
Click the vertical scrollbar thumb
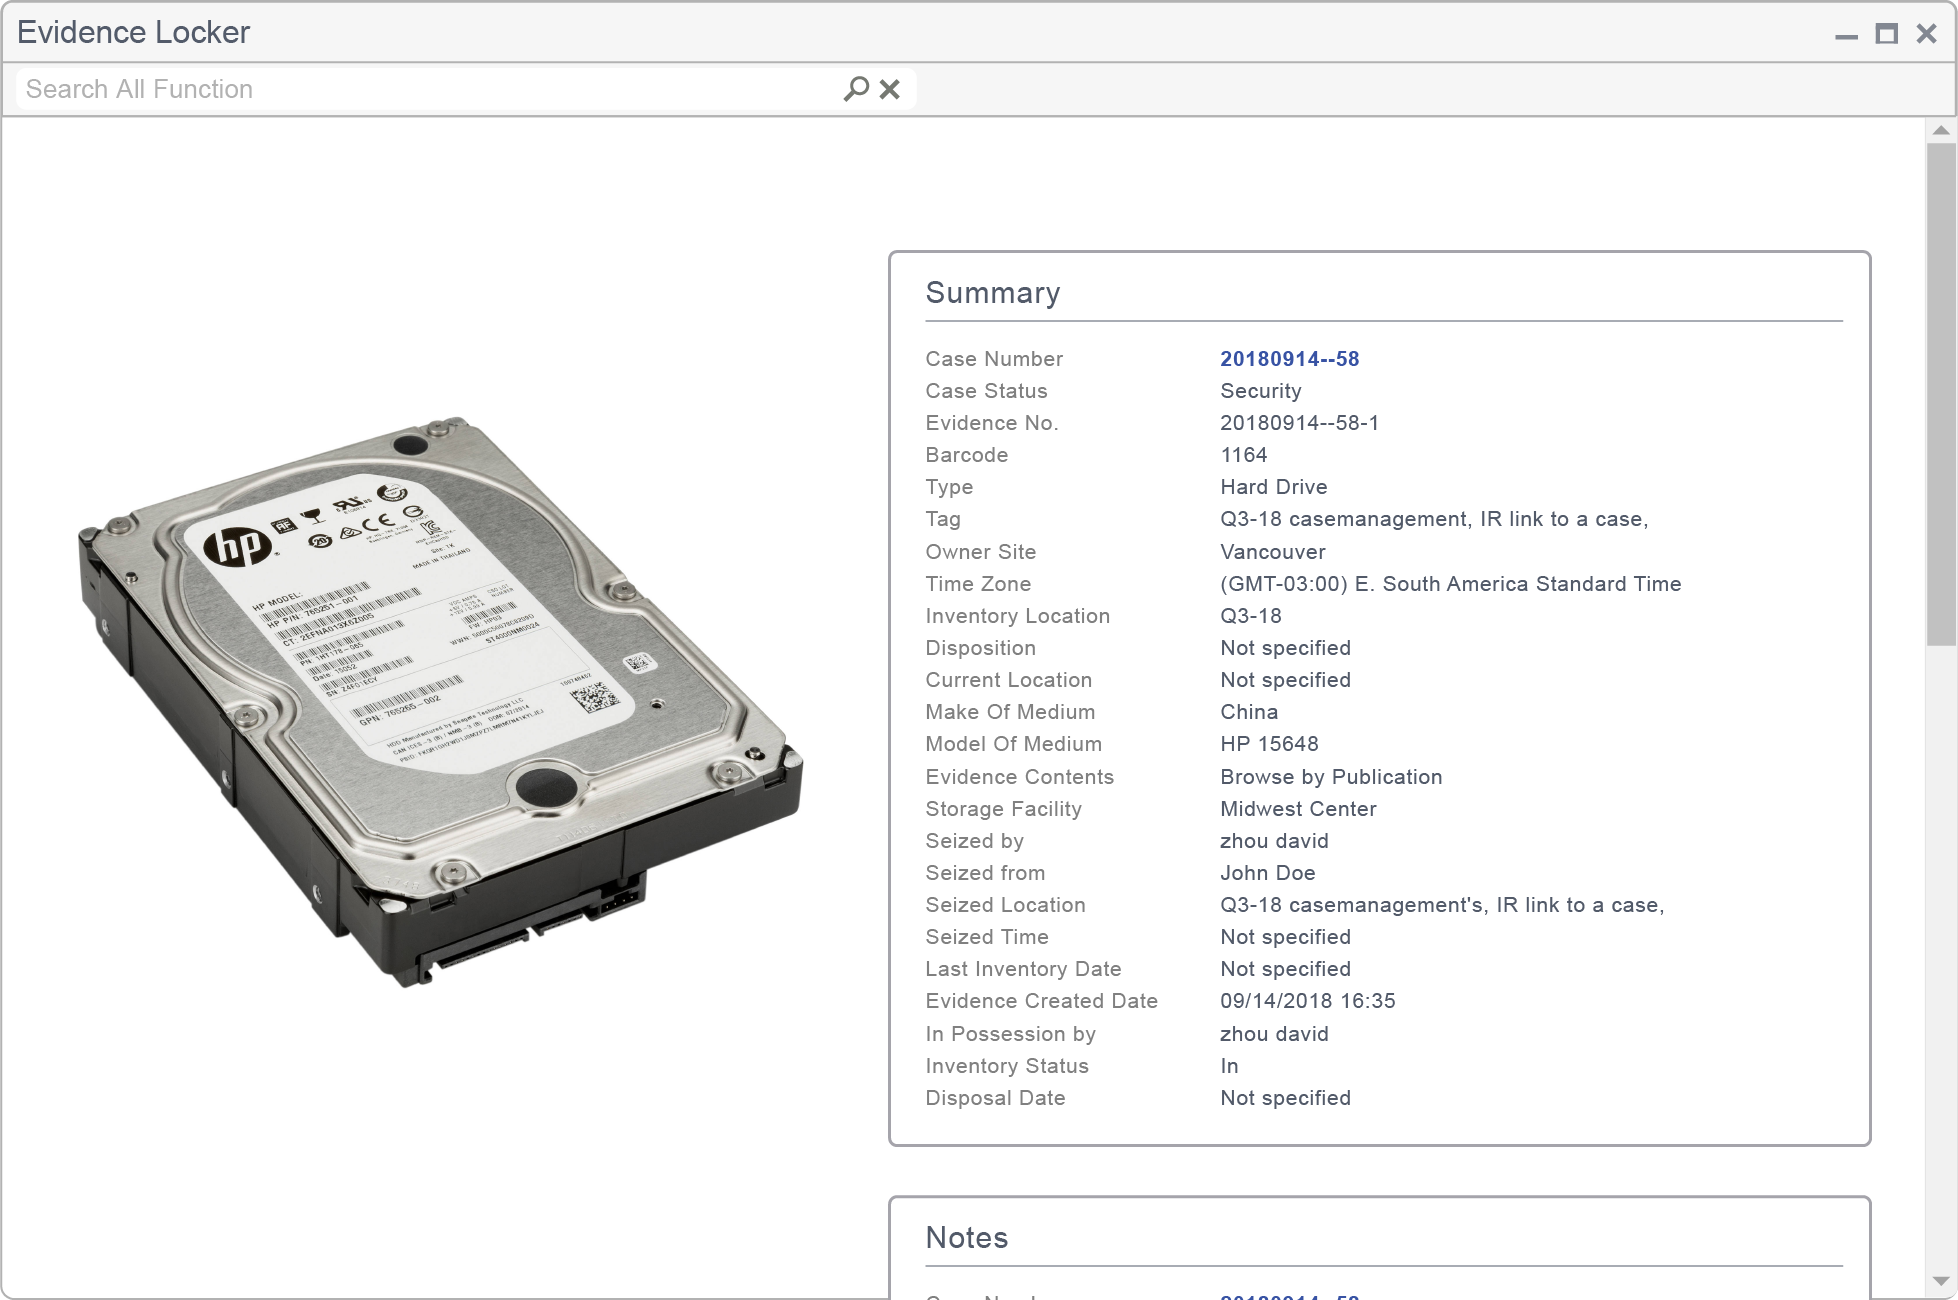click(x=1941, y=394)
